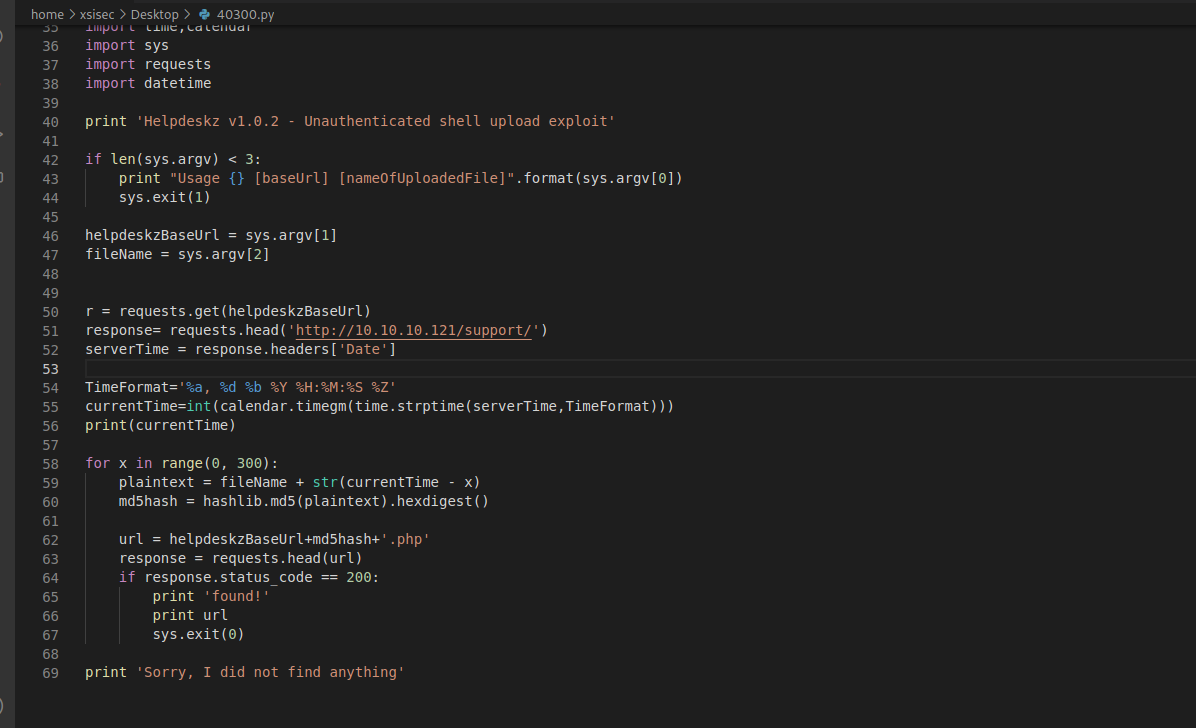The image size is (1196, 728).
Task: Open the 'xsisec' breadcrumb segment
Action: [97, 14]
